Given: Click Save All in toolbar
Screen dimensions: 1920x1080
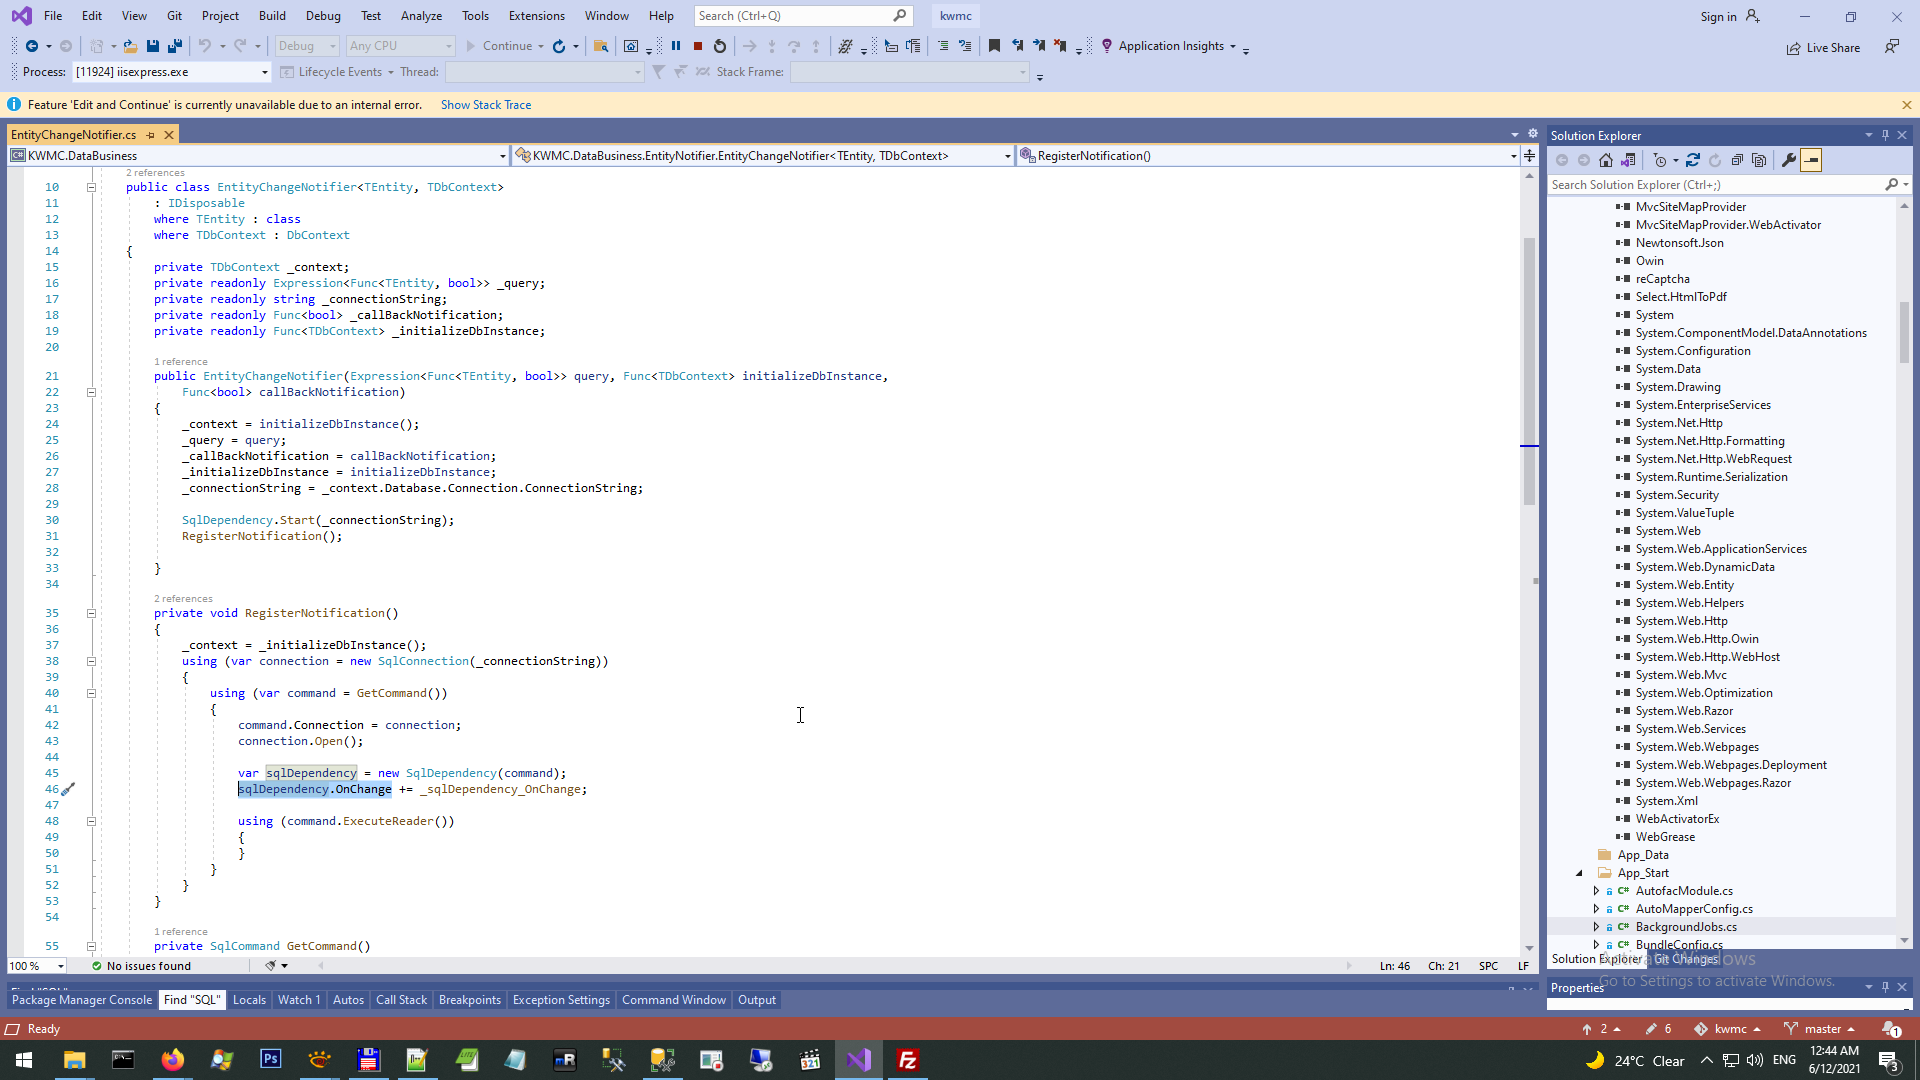Looking at the screenshot, I should pos(175,46).
